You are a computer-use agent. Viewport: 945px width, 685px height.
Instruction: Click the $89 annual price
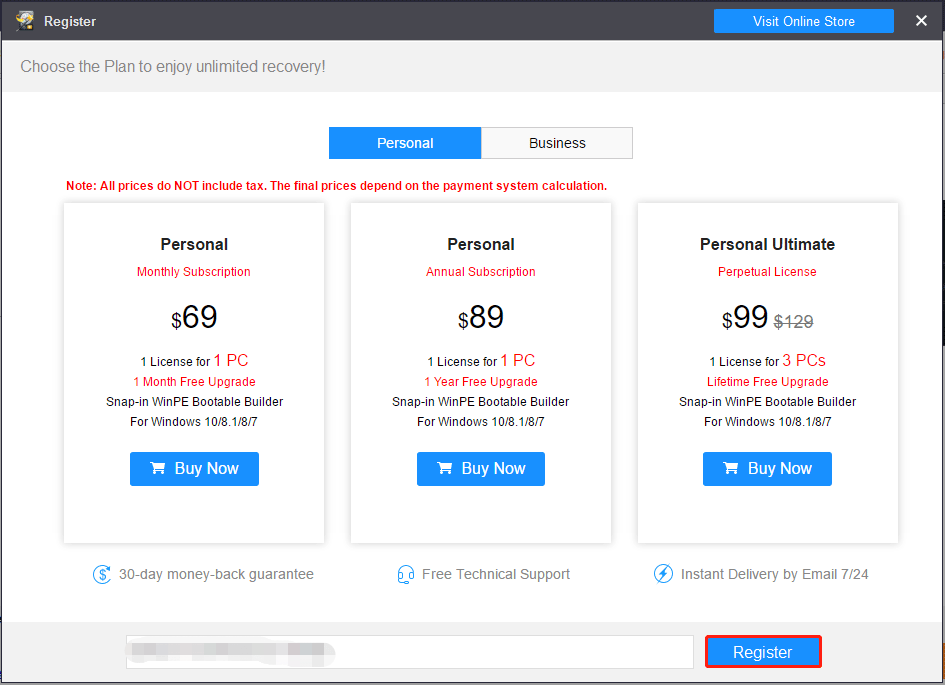pos(481,318)
